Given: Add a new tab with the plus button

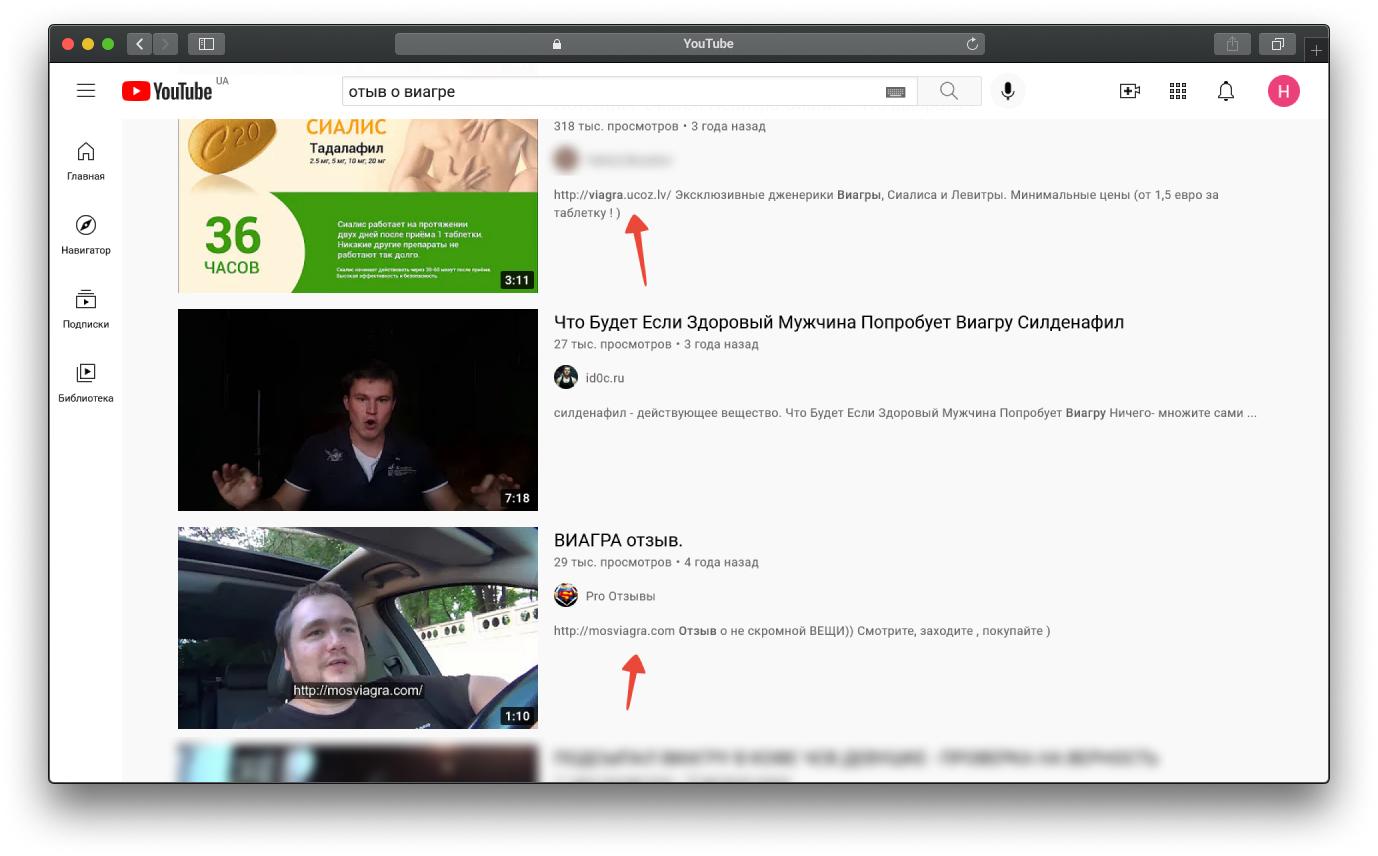Looking at the screenshot, I should [1316, 49].
